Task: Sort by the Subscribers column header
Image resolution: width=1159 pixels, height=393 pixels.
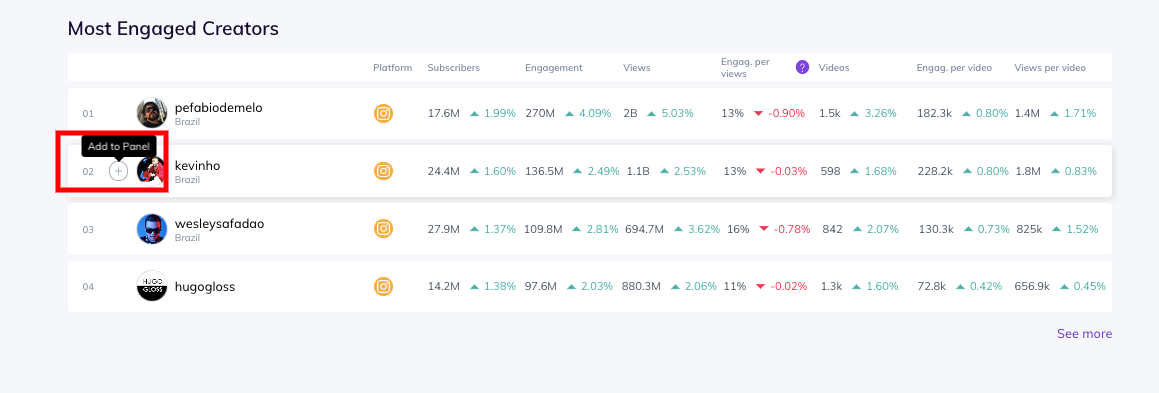Action: pyautogui.click(x=454, y=68)
